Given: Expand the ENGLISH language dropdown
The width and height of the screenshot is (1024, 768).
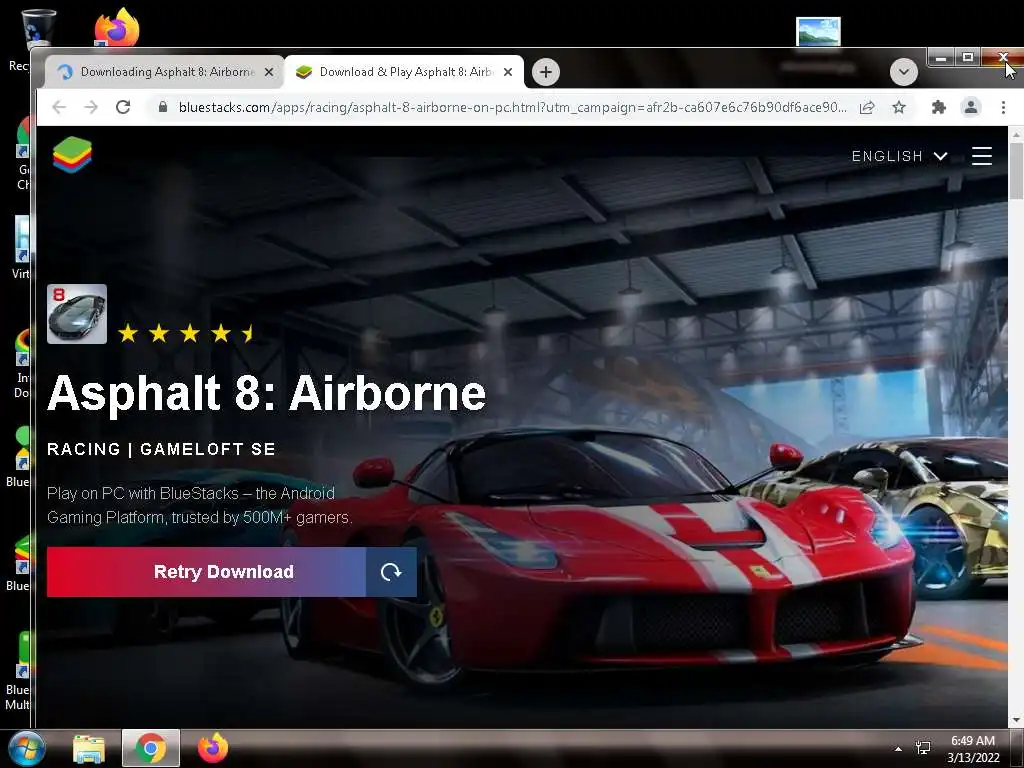Looking at the screenshot, I should tap(899, 156).
